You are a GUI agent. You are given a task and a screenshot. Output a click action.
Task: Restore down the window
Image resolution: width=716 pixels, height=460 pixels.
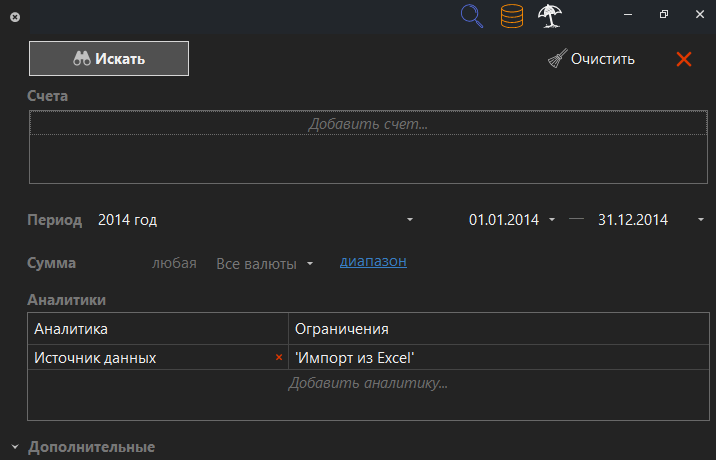click(x=664, y=15)
